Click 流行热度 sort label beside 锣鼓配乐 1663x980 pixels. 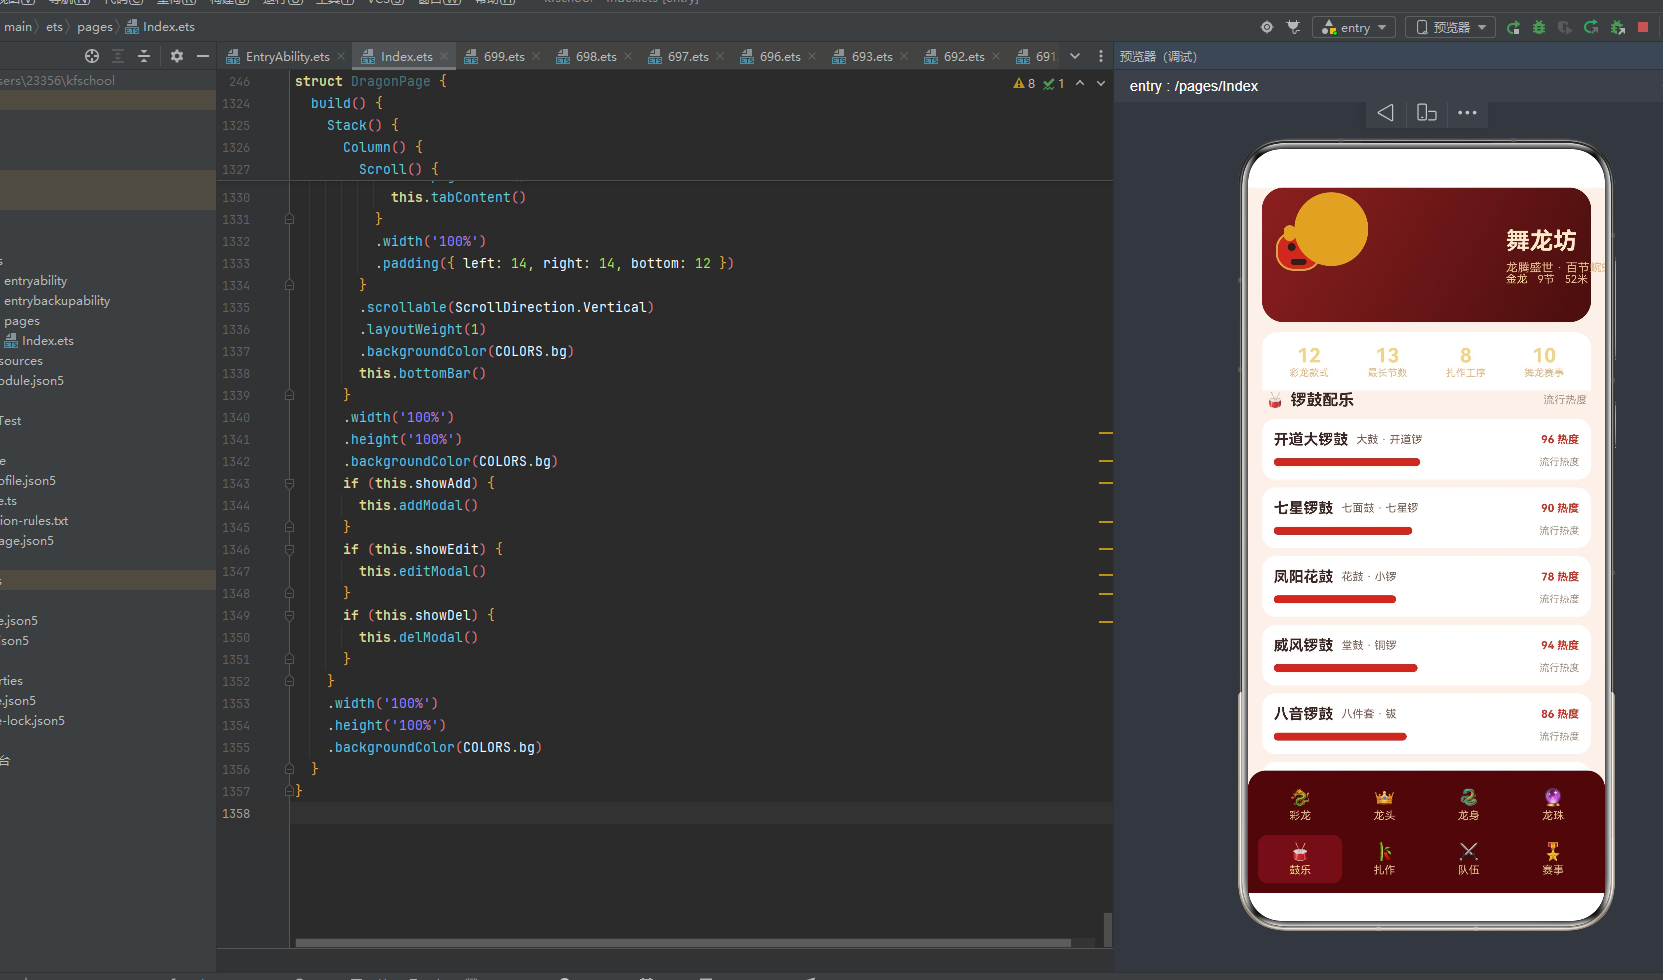pyautogui.click(x=1564, y=400)
